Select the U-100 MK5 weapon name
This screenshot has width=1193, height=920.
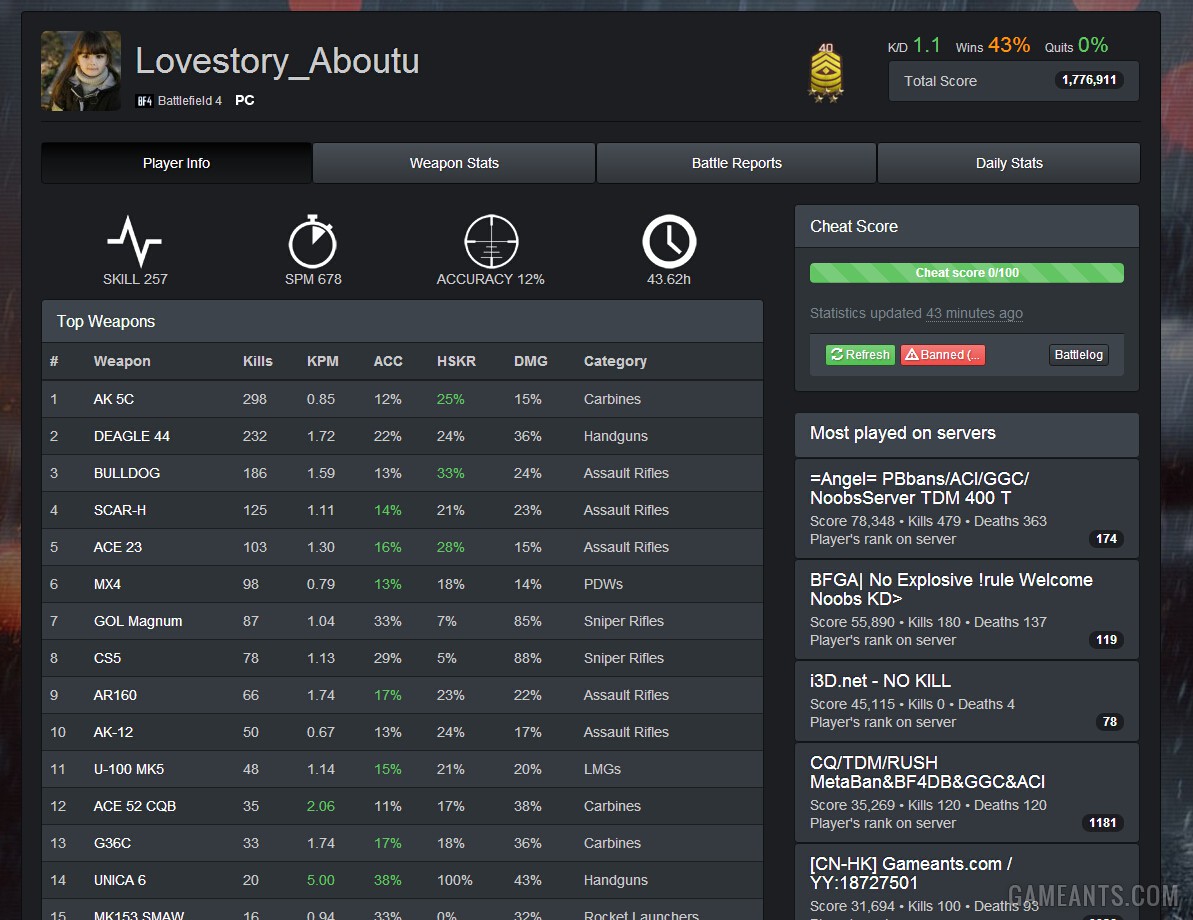click(129, 769)
